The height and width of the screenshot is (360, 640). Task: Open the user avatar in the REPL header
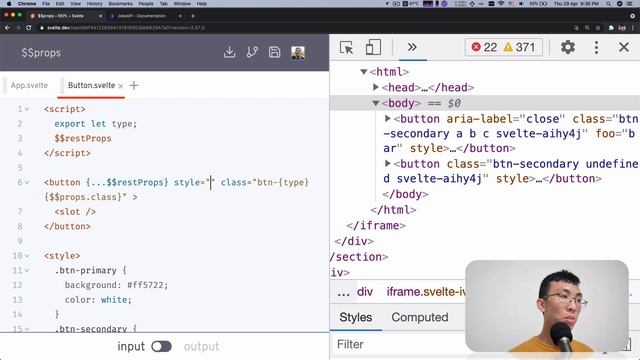point(298,53)
